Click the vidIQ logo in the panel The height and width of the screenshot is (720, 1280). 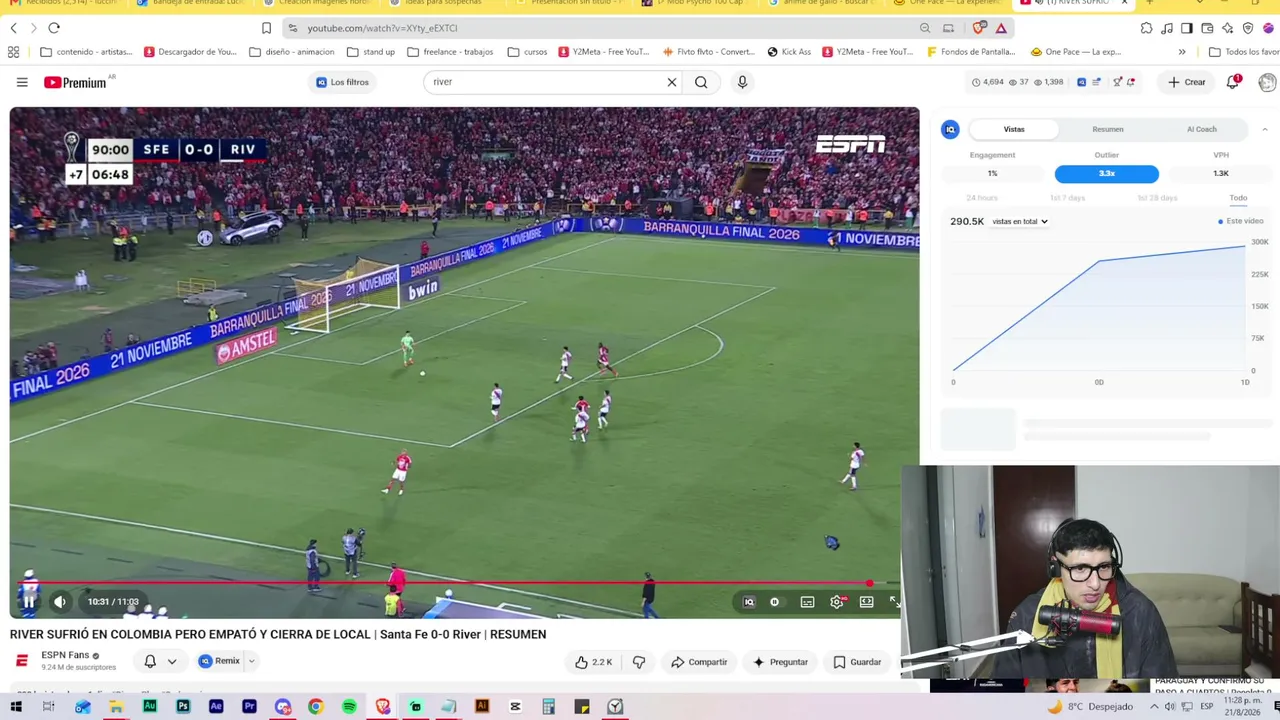point(950,129)
